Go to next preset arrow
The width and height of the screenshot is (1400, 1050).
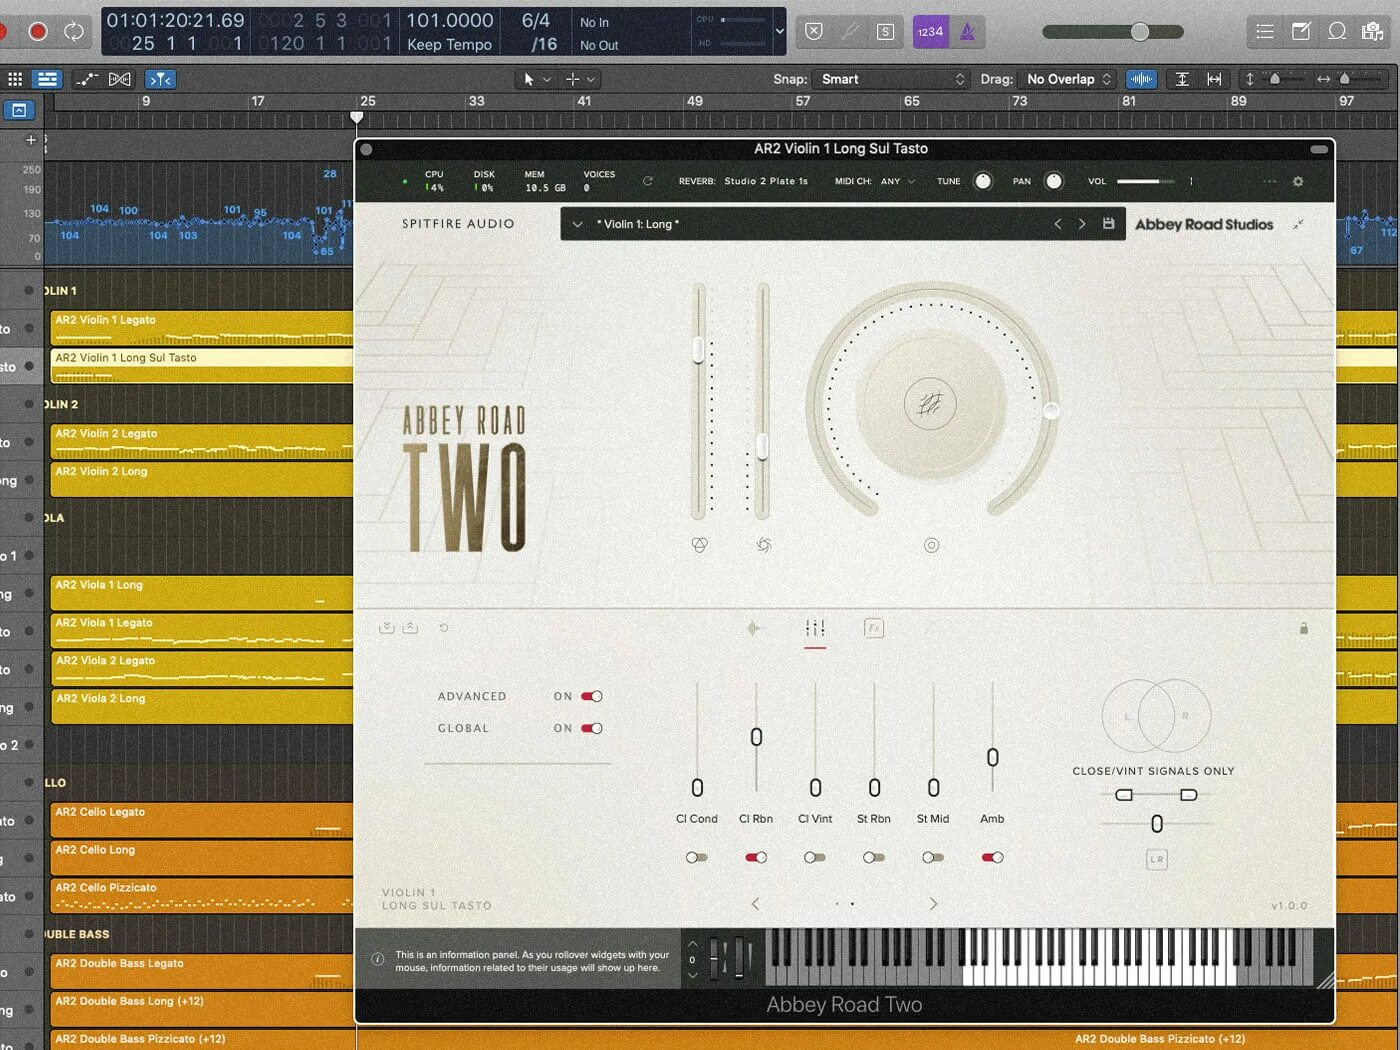1082,224
